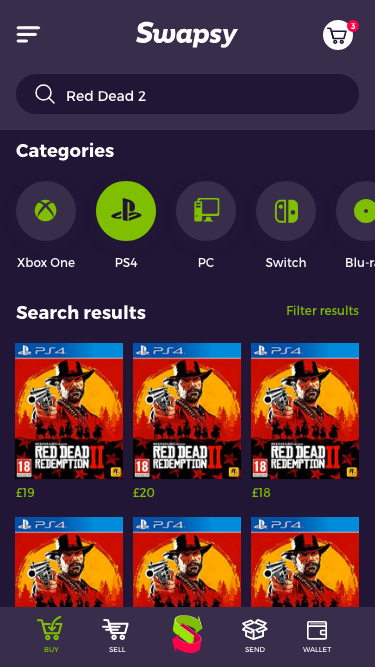Screen dimensions: 375x667
Task: Choose the Switch category icon
Action: 286,211
